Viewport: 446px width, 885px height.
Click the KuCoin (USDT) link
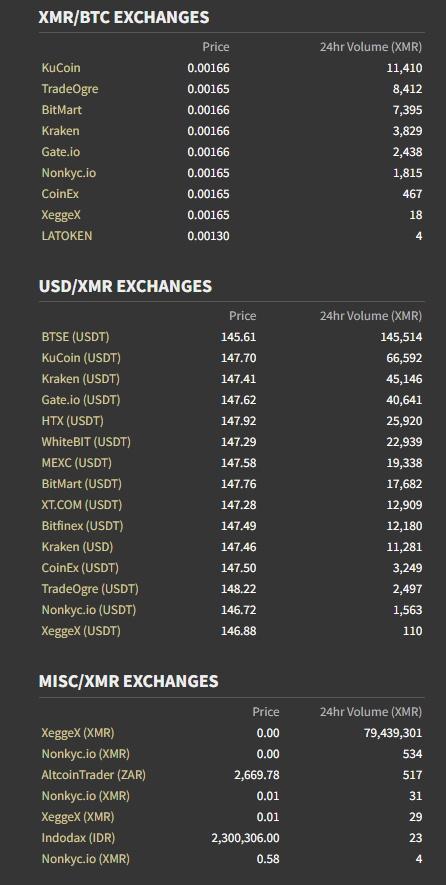81,358
